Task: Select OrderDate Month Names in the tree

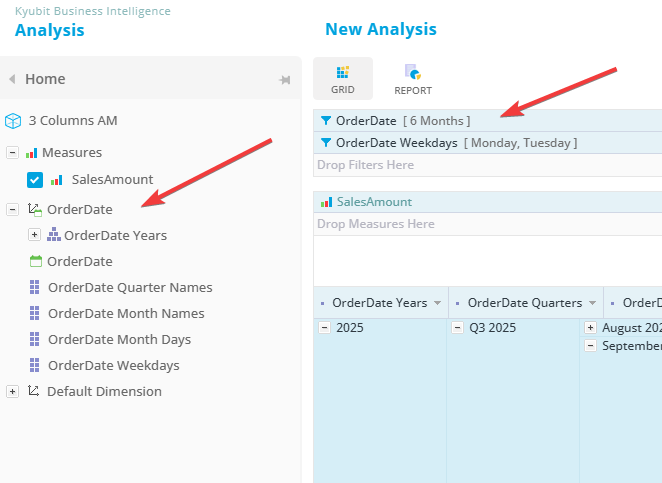Action: (x=126, y=313)
